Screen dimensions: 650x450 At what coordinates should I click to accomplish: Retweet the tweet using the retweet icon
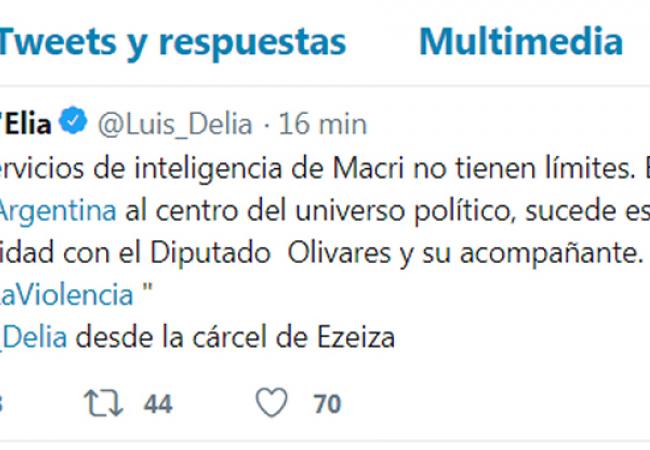coord(105,403)
